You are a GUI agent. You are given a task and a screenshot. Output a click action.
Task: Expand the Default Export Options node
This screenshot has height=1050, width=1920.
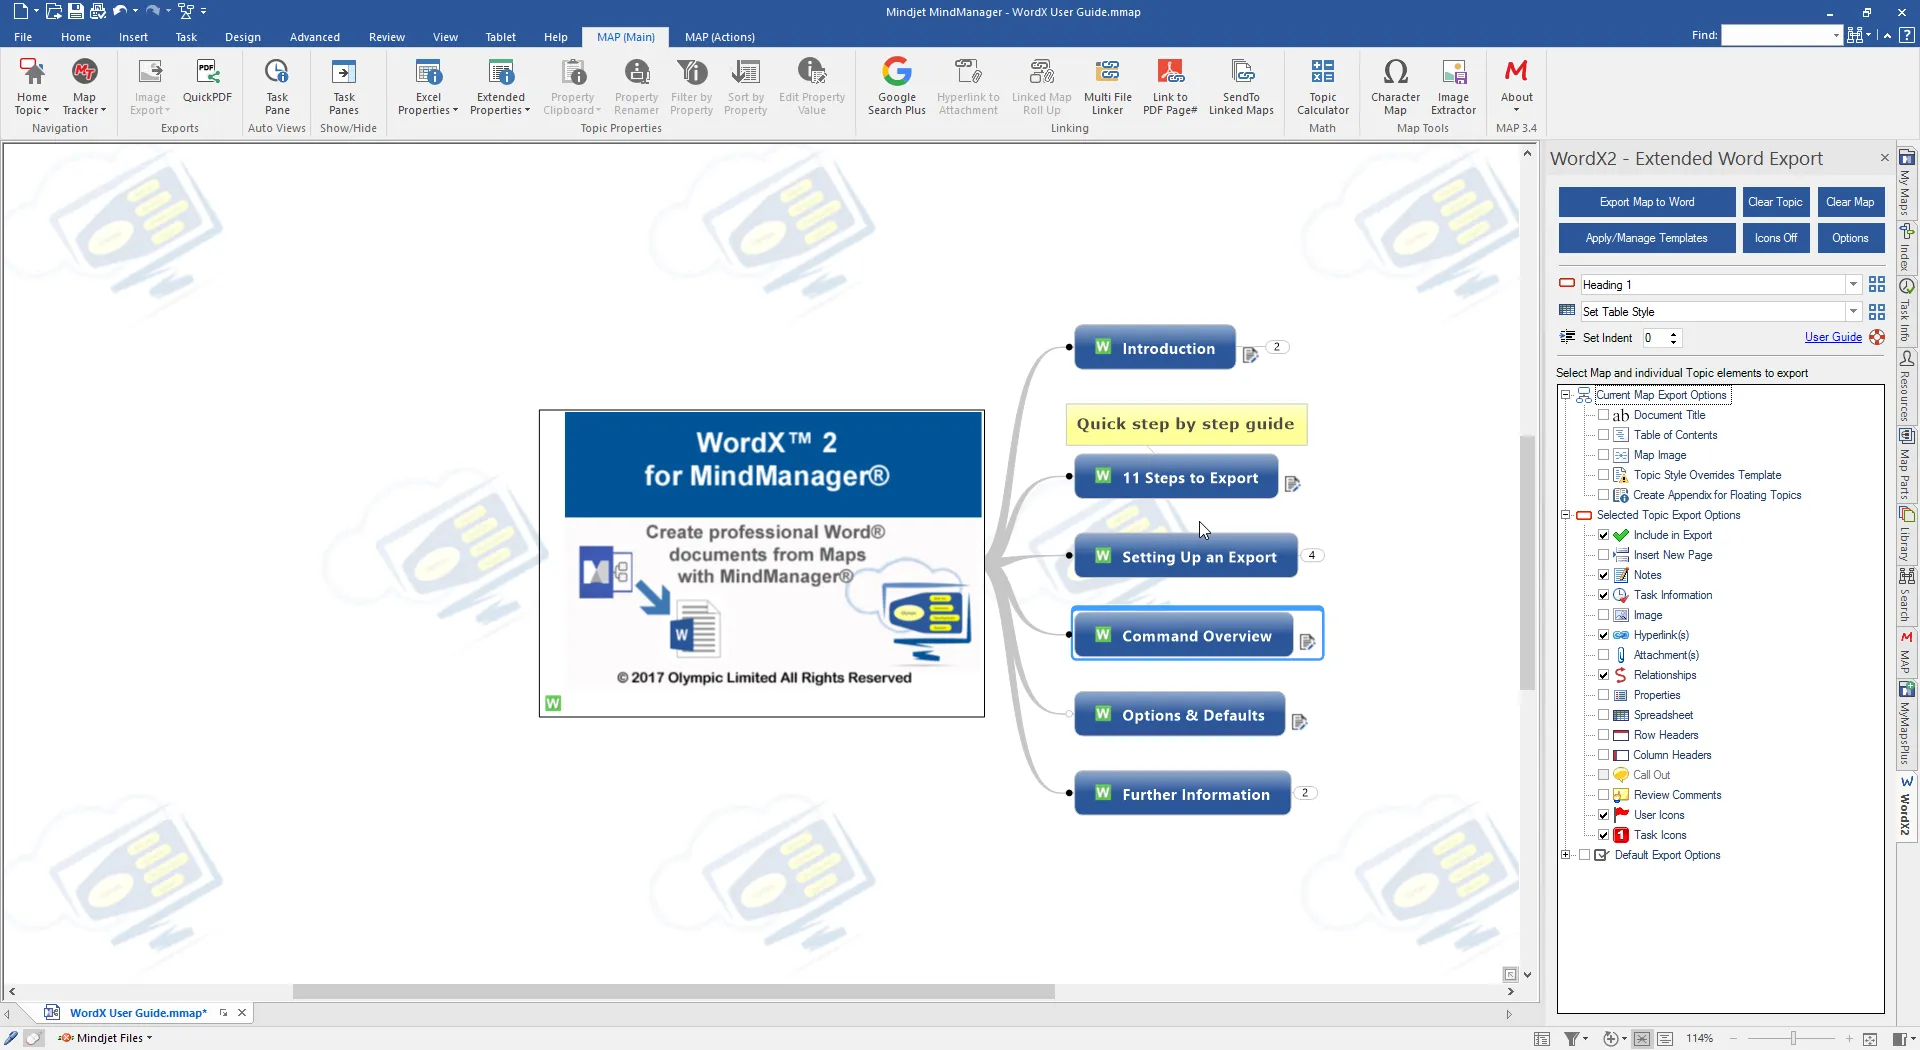tap(1566, 855)
